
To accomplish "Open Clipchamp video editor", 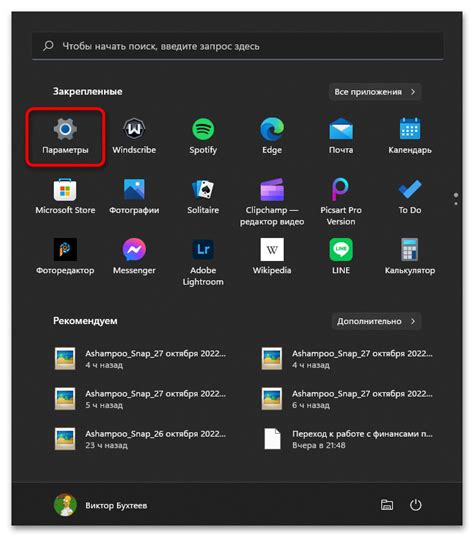I will coord(272,202).
